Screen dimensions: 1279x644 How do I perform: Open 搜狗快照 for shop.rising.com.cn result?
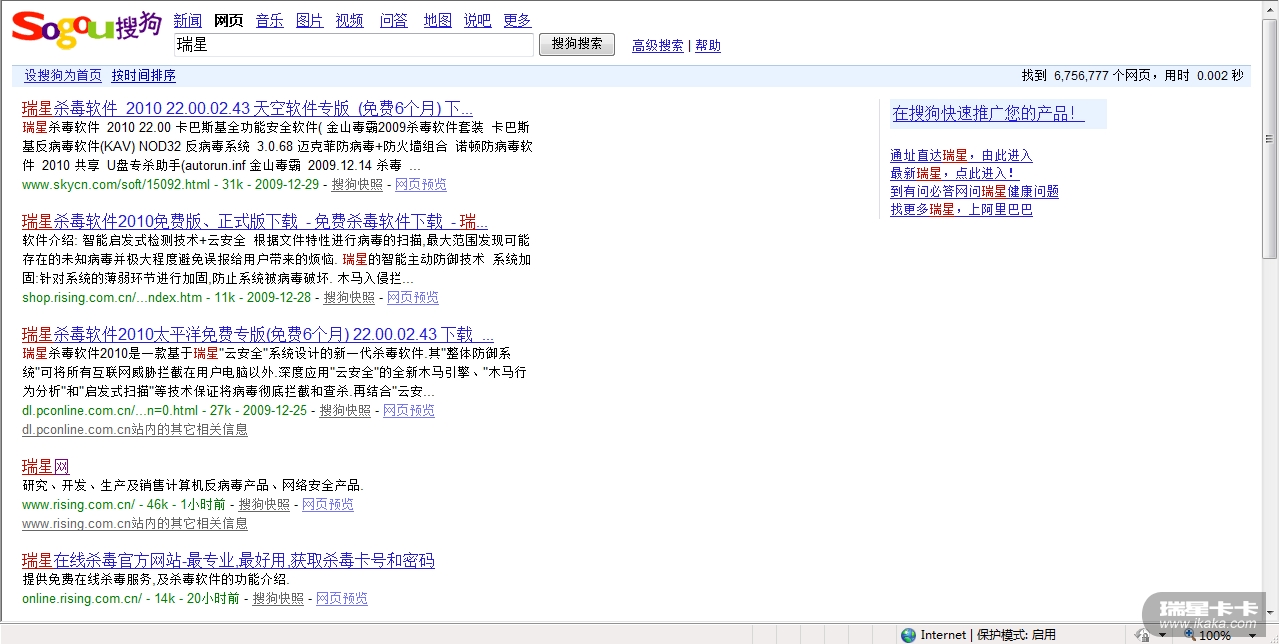click(349, 298)
